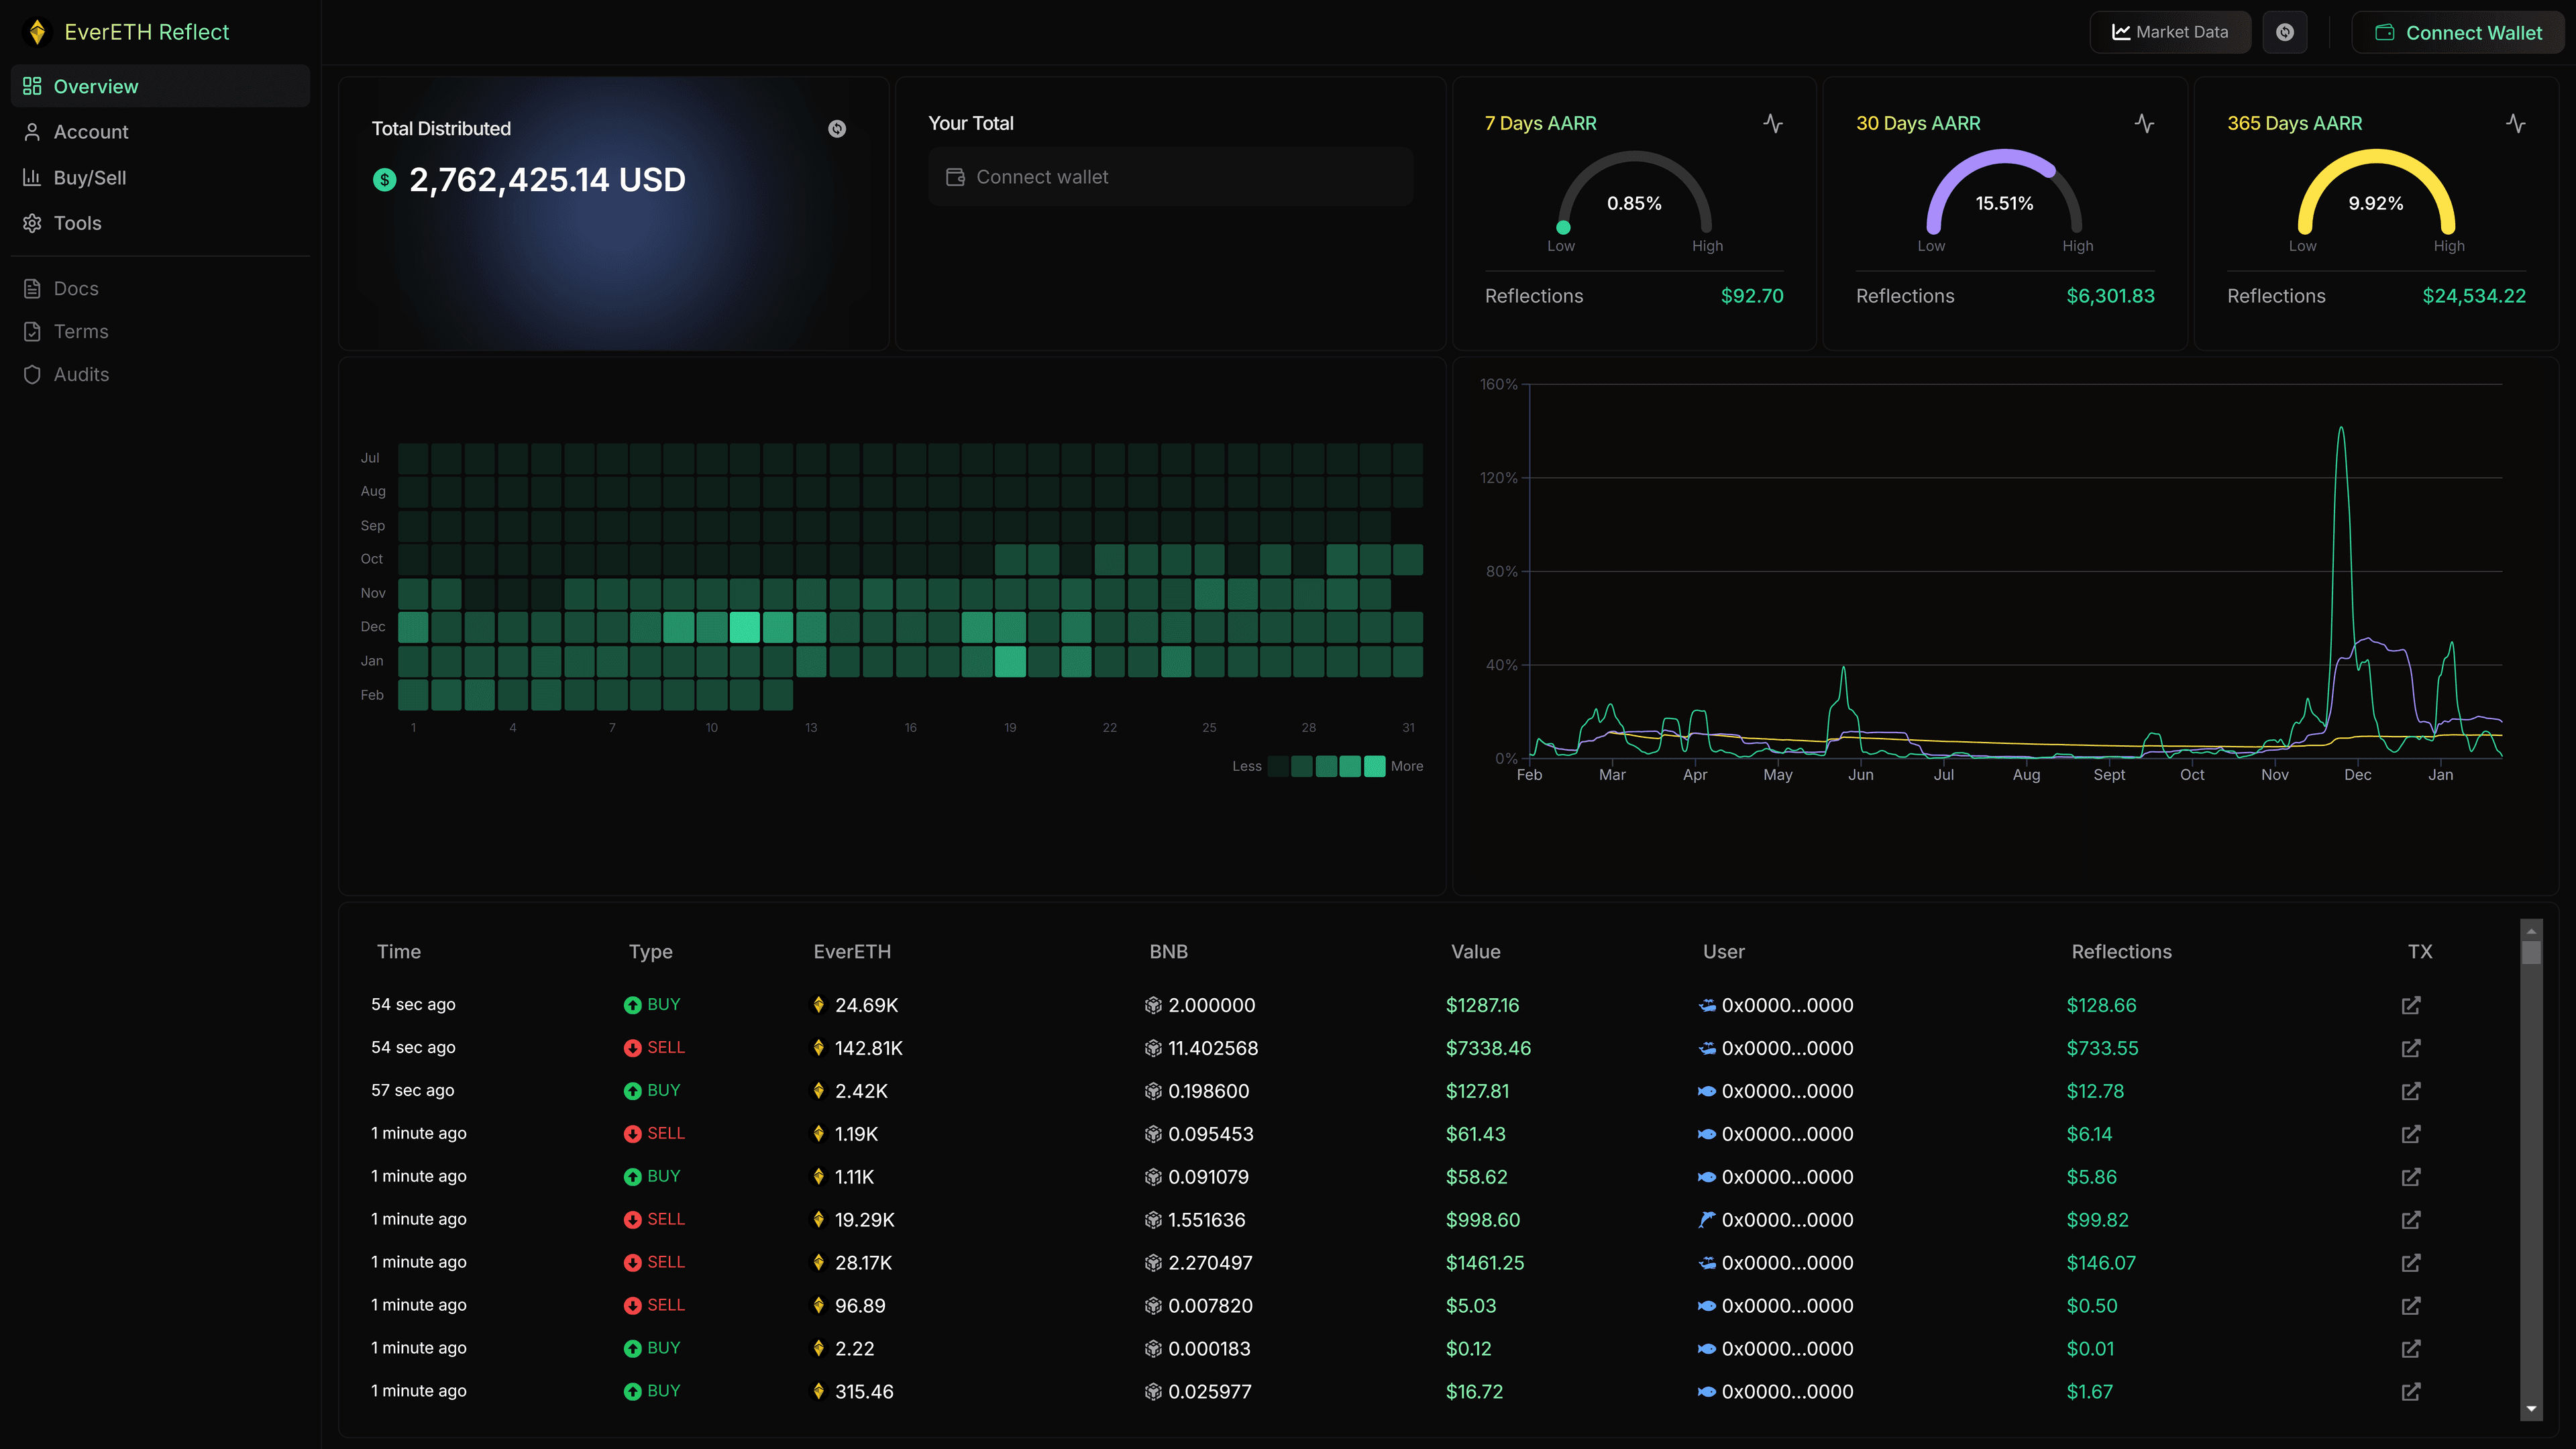Screen dimensions: 2576x1449
Task: Click the 11.402568 BNB value
Action: pyautogui.click(x=1213, y=1048)
